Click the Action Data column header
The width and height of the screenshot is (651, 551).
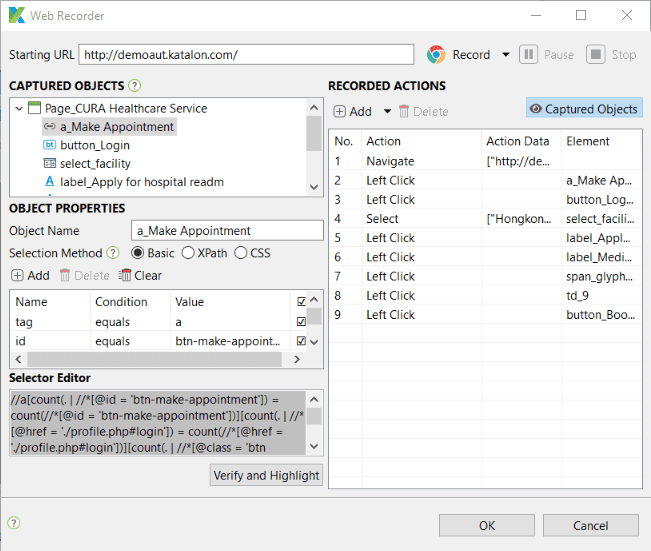coord(521,141)
